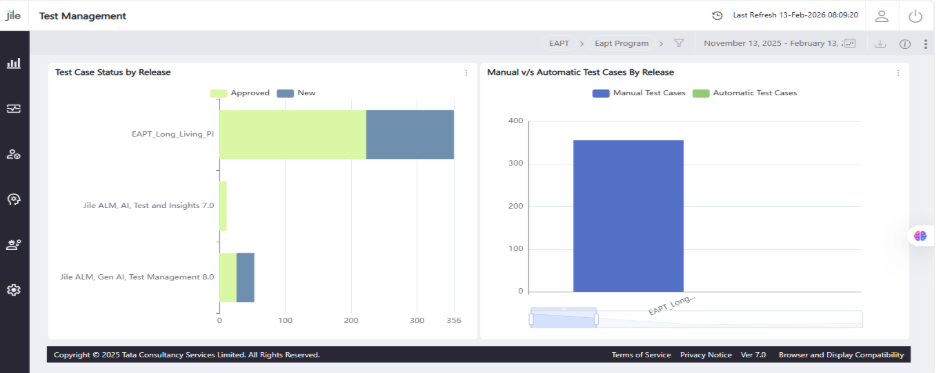The width and height of the screenshot is (936, 373).
Task: Click the Jile logo
Action: [x=13, y=16]
